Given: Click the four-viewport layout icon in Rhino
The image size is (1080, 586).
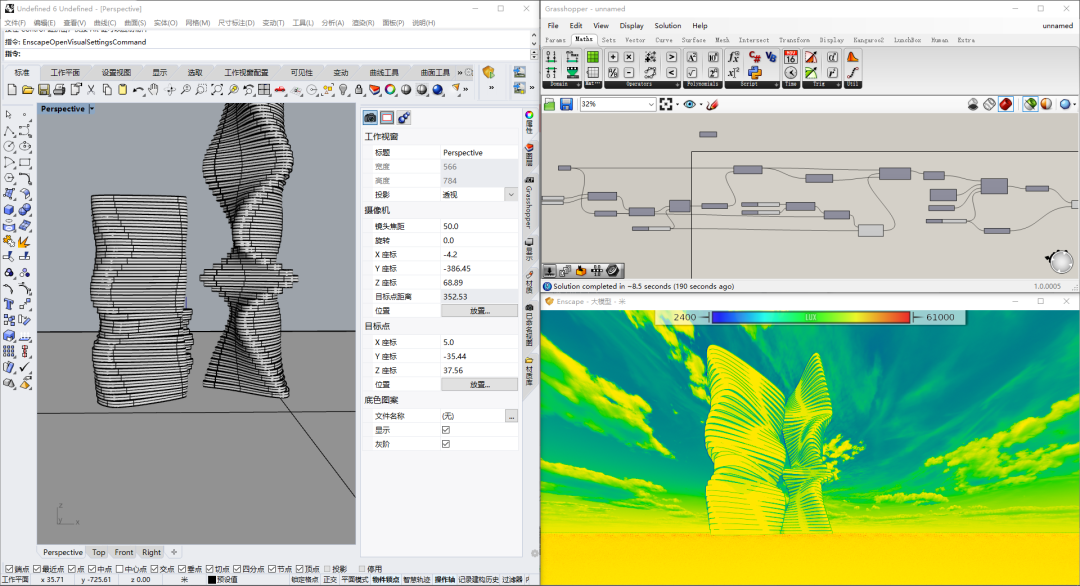Looking at the screenshot, I should tap(264, 90).
